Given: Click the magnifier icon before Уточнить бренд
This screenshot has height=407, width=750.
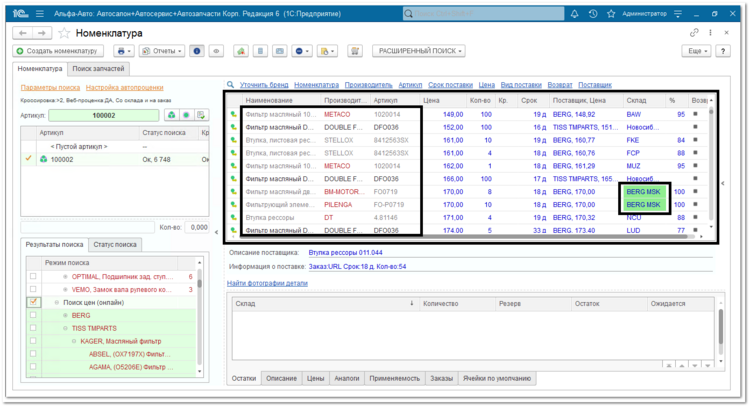Looking at the screenshot, I should [231, 85].
